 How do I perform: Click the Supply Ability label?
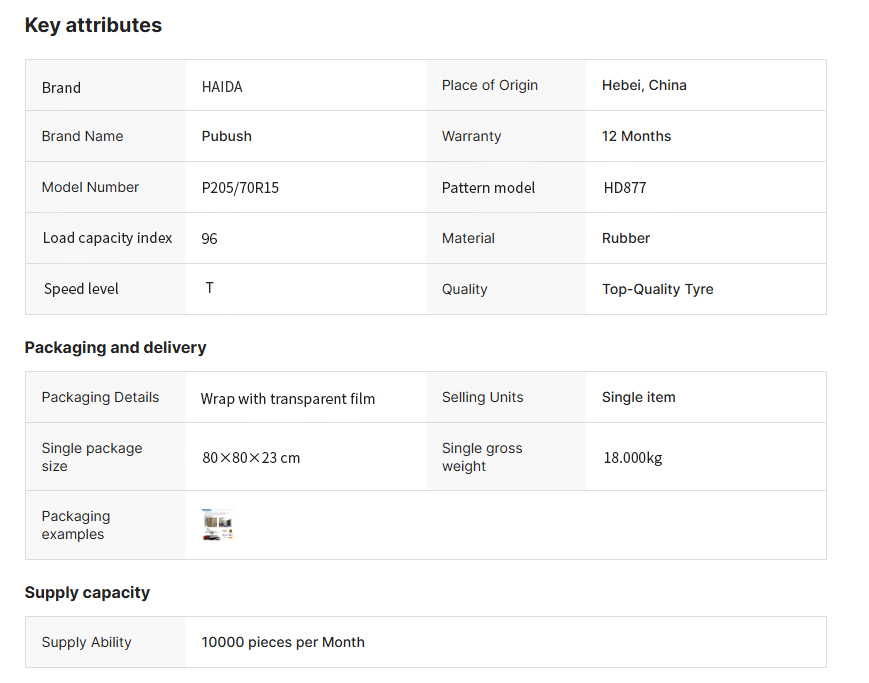pos(86,642)
